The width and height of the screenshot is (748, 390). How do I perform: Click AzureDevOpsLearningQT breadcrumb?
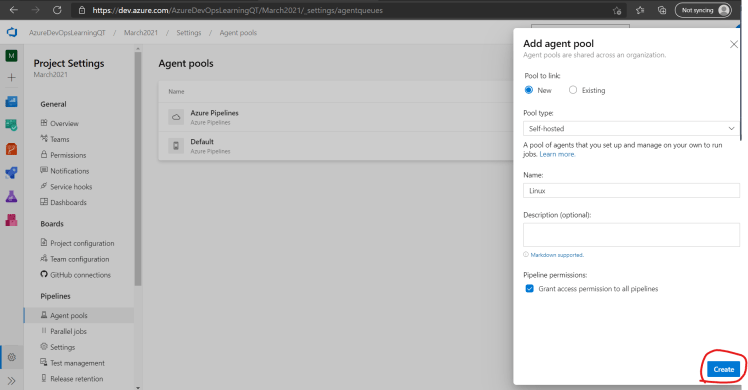coord(67,33)
